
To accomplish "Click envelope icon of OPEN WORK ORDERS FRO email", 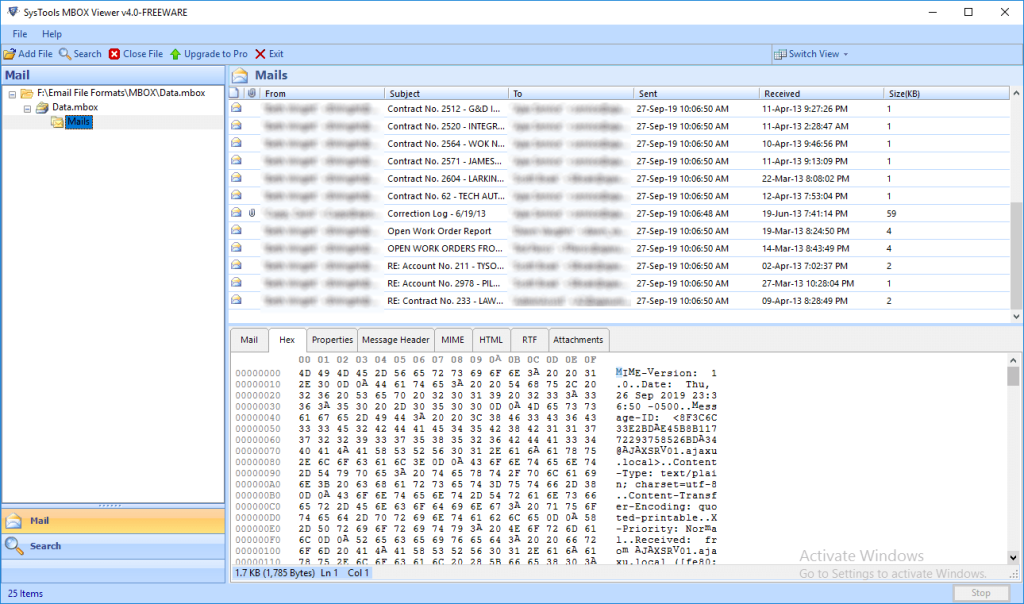I will tap(236, 248).
